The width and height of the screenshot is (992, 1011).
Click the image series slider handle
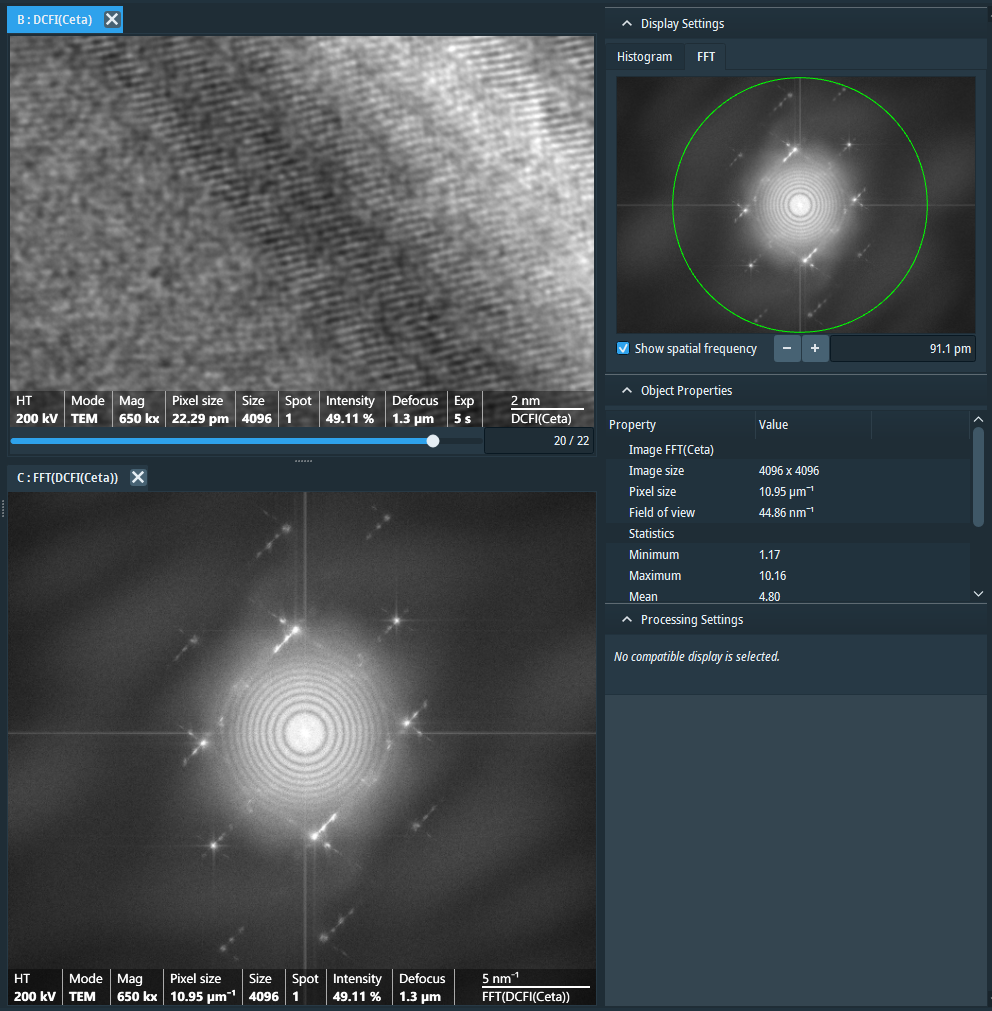click(432, 440)
